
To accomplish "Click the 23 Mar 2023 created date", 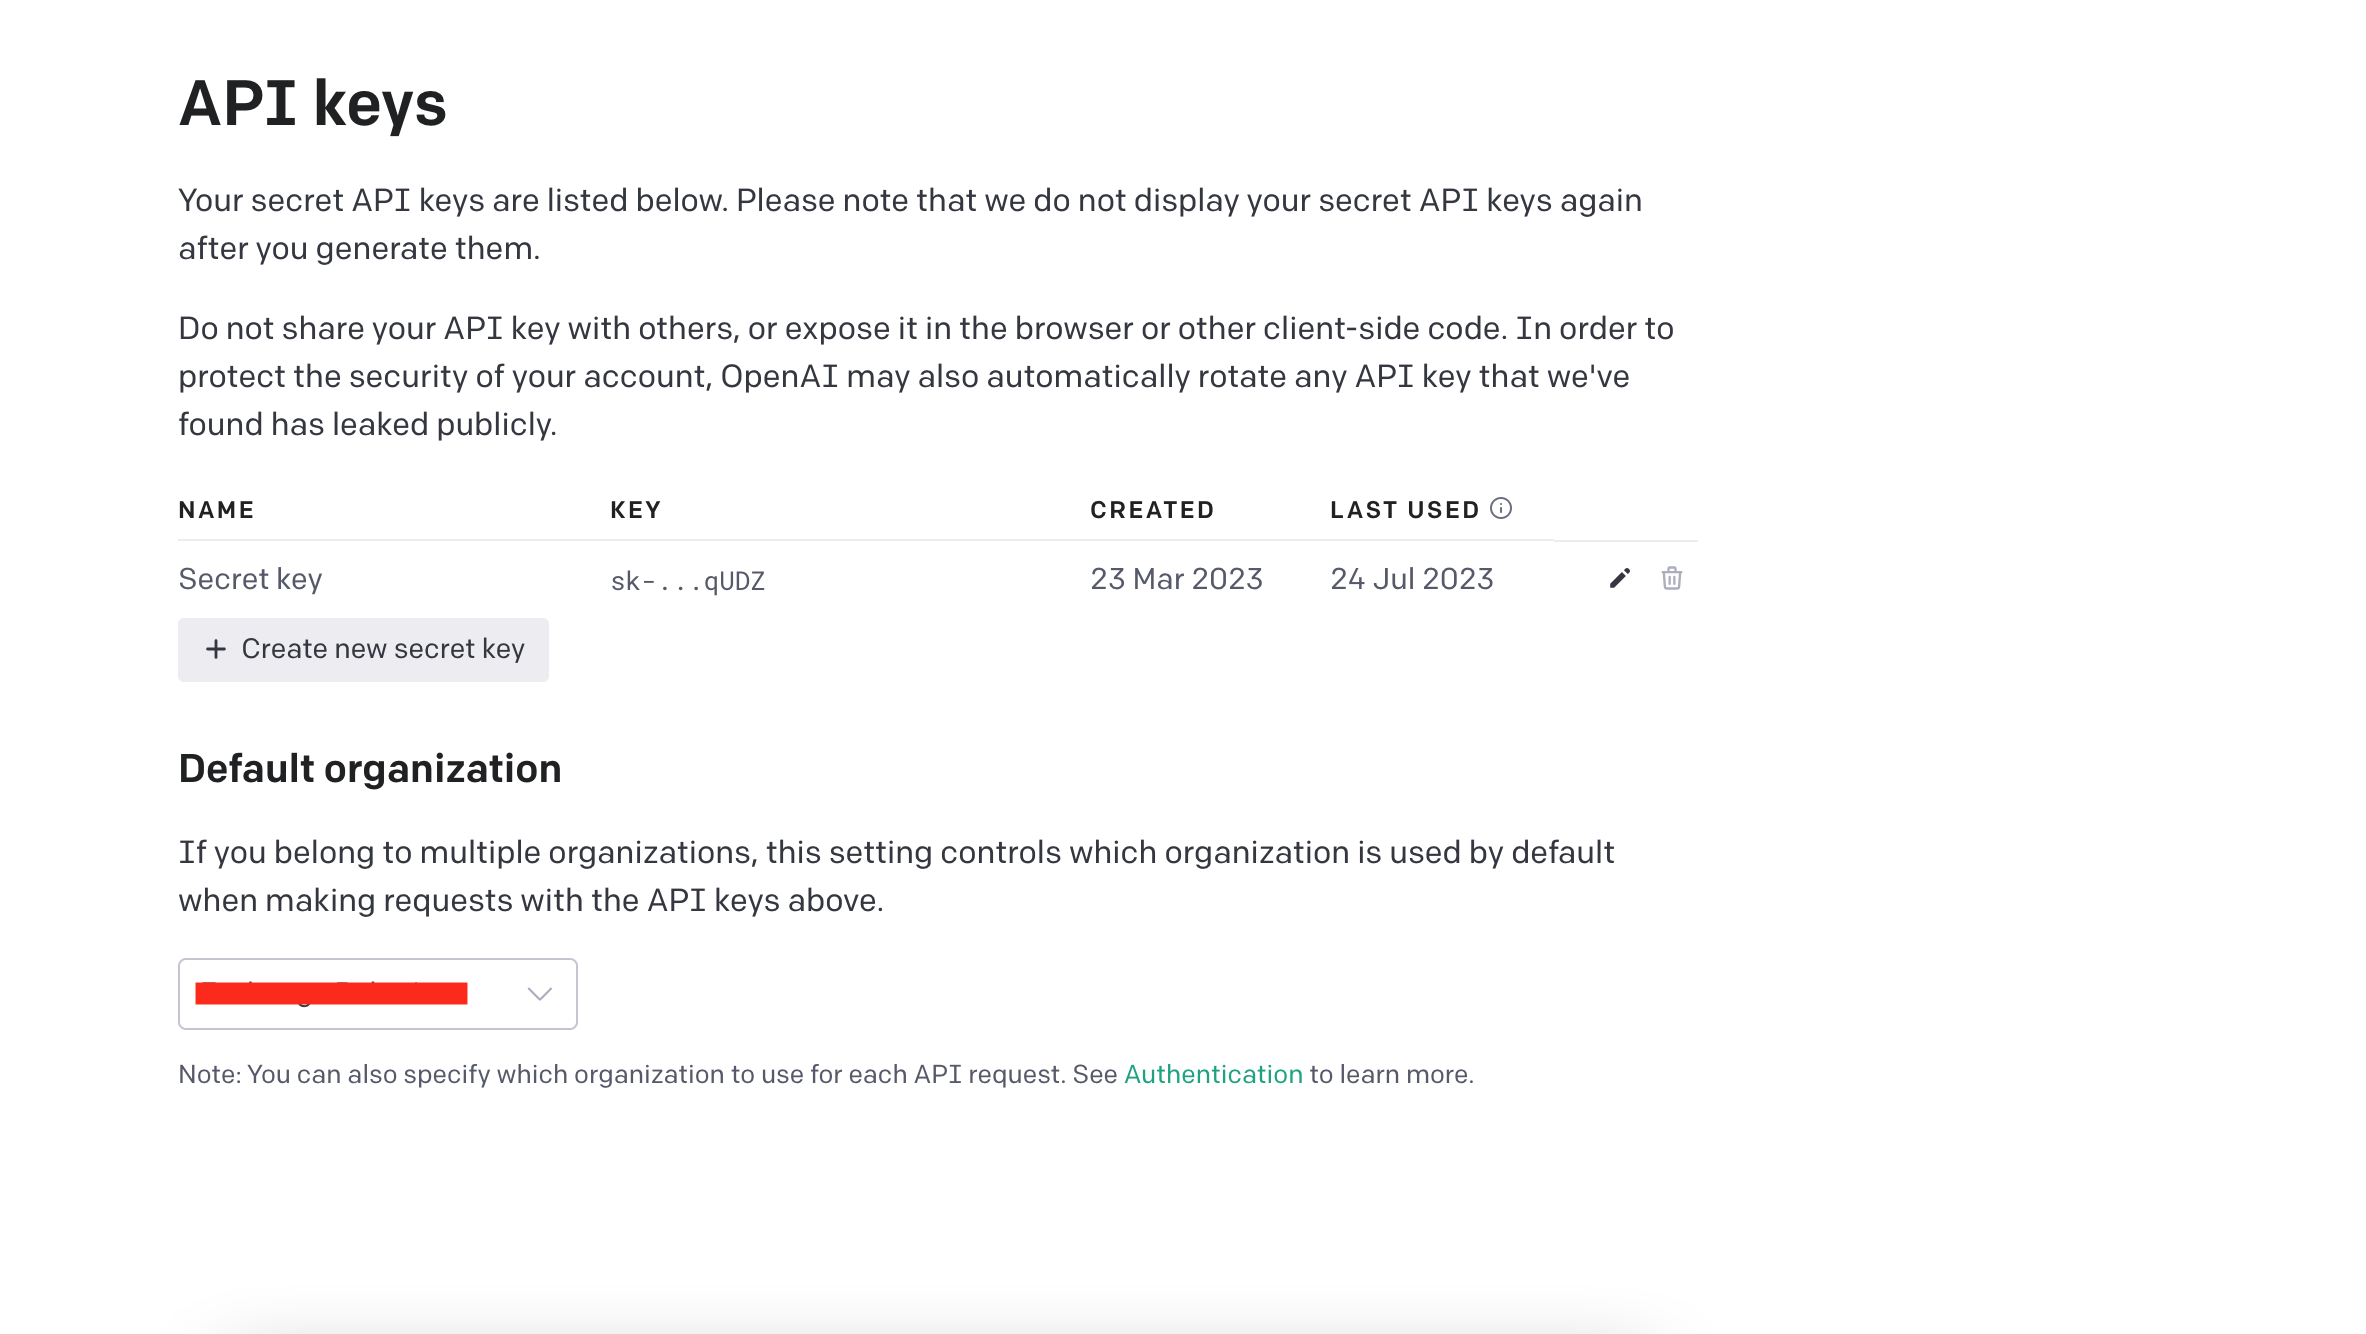I will tap(1176, 579).
